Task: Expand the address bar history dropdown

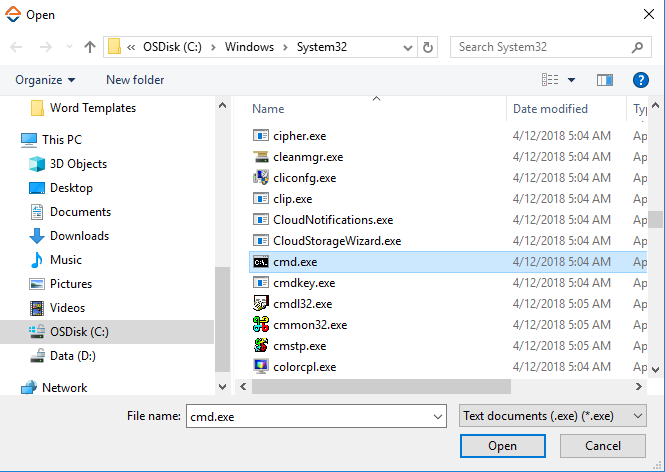Action: point(408,47)
